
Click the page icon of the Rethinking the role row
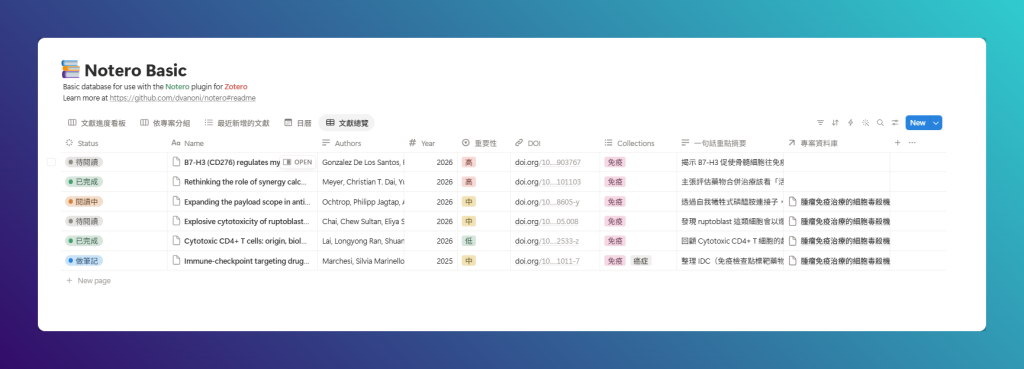pyautogui.click(x=176, y=182)
